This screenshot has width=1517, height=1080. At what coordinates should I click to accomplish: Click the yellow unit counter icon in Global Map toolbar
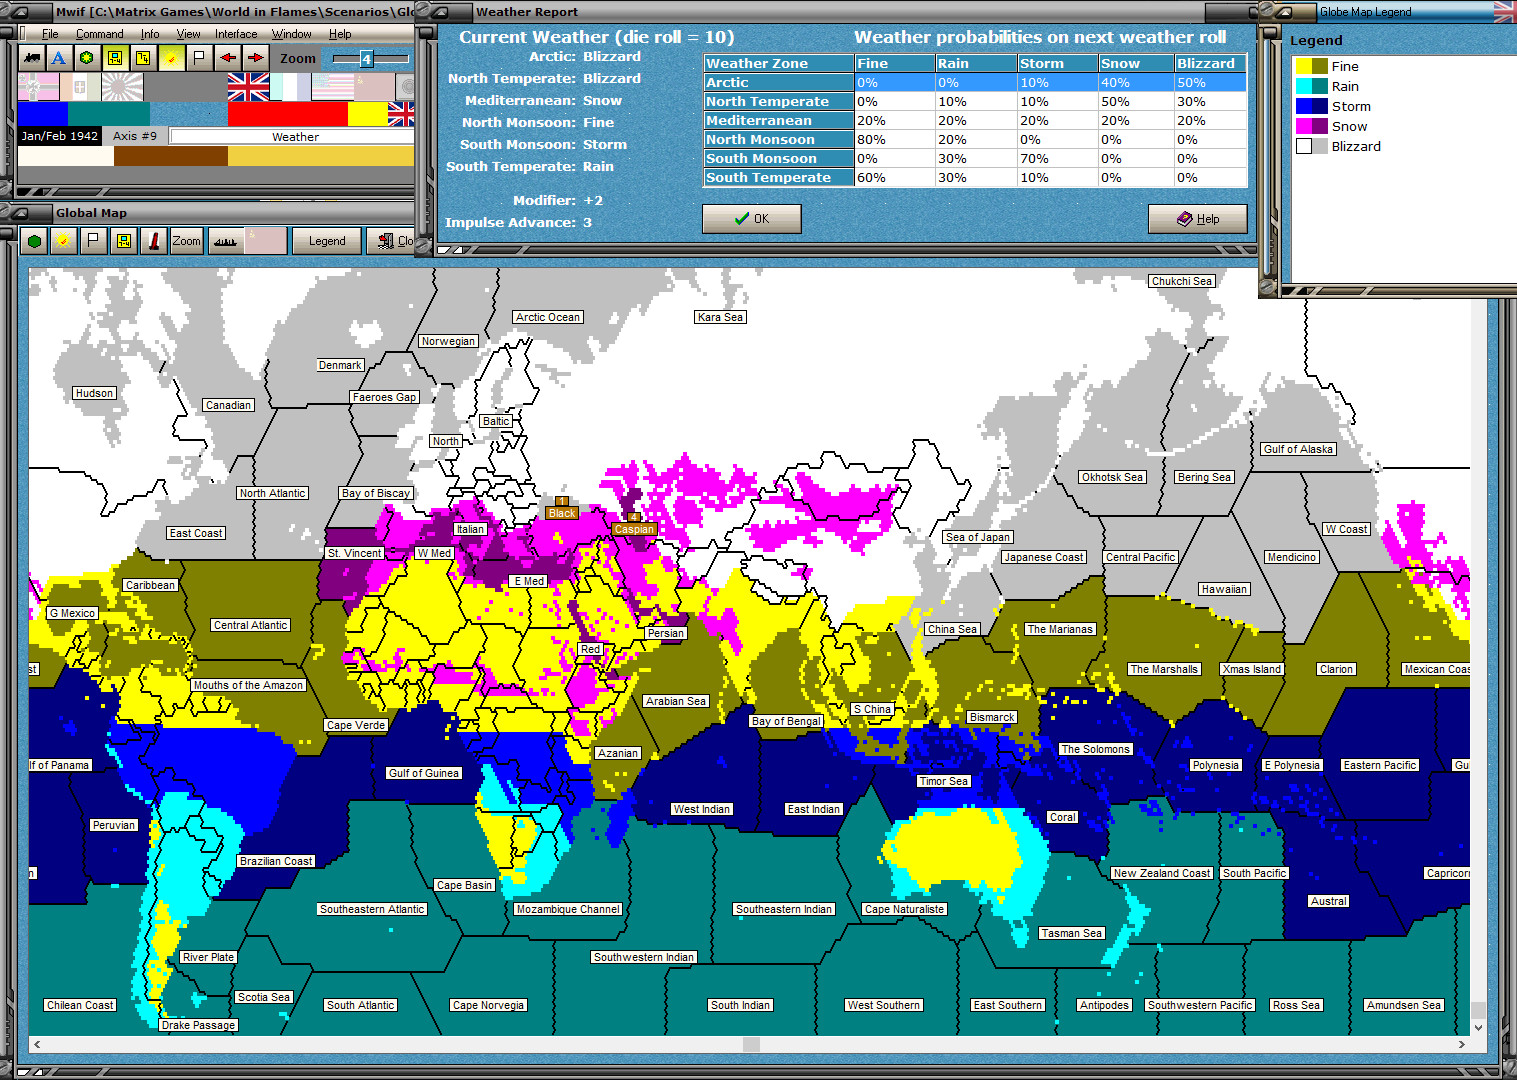[124, 241]
